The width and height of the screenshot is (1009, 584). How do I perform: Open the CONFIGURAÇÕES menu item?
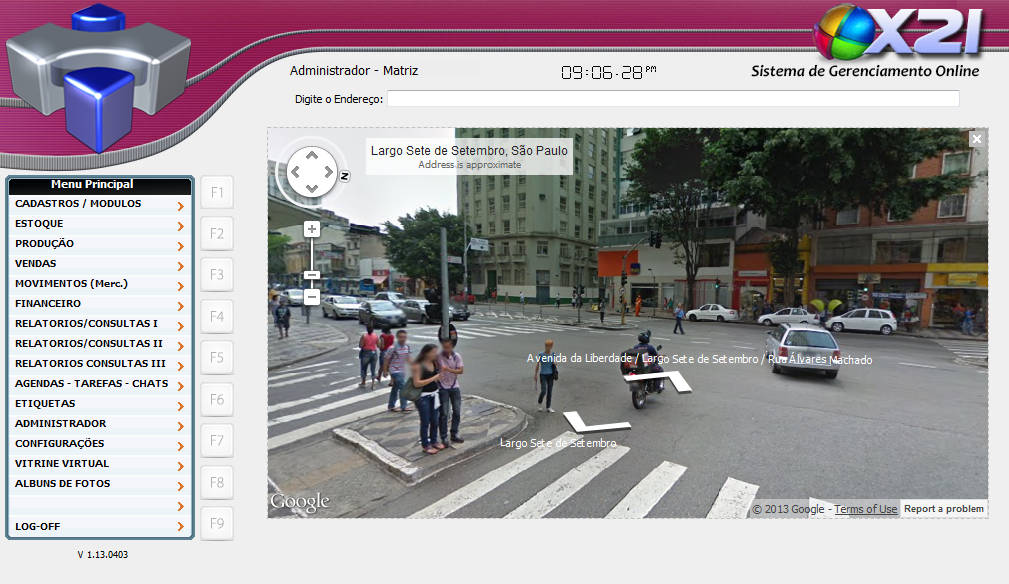tap(59, 444)
